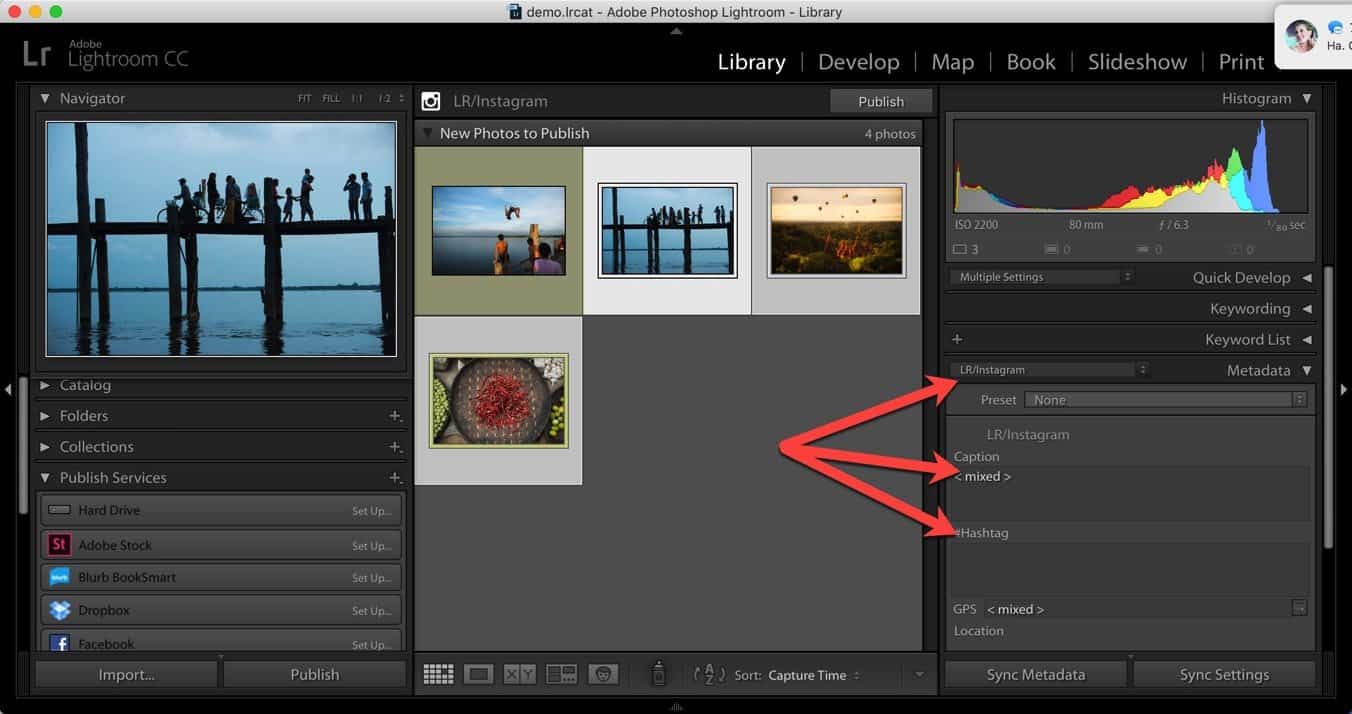
Task: Add keyword with Keyword List plus icon
Action: 957,340
